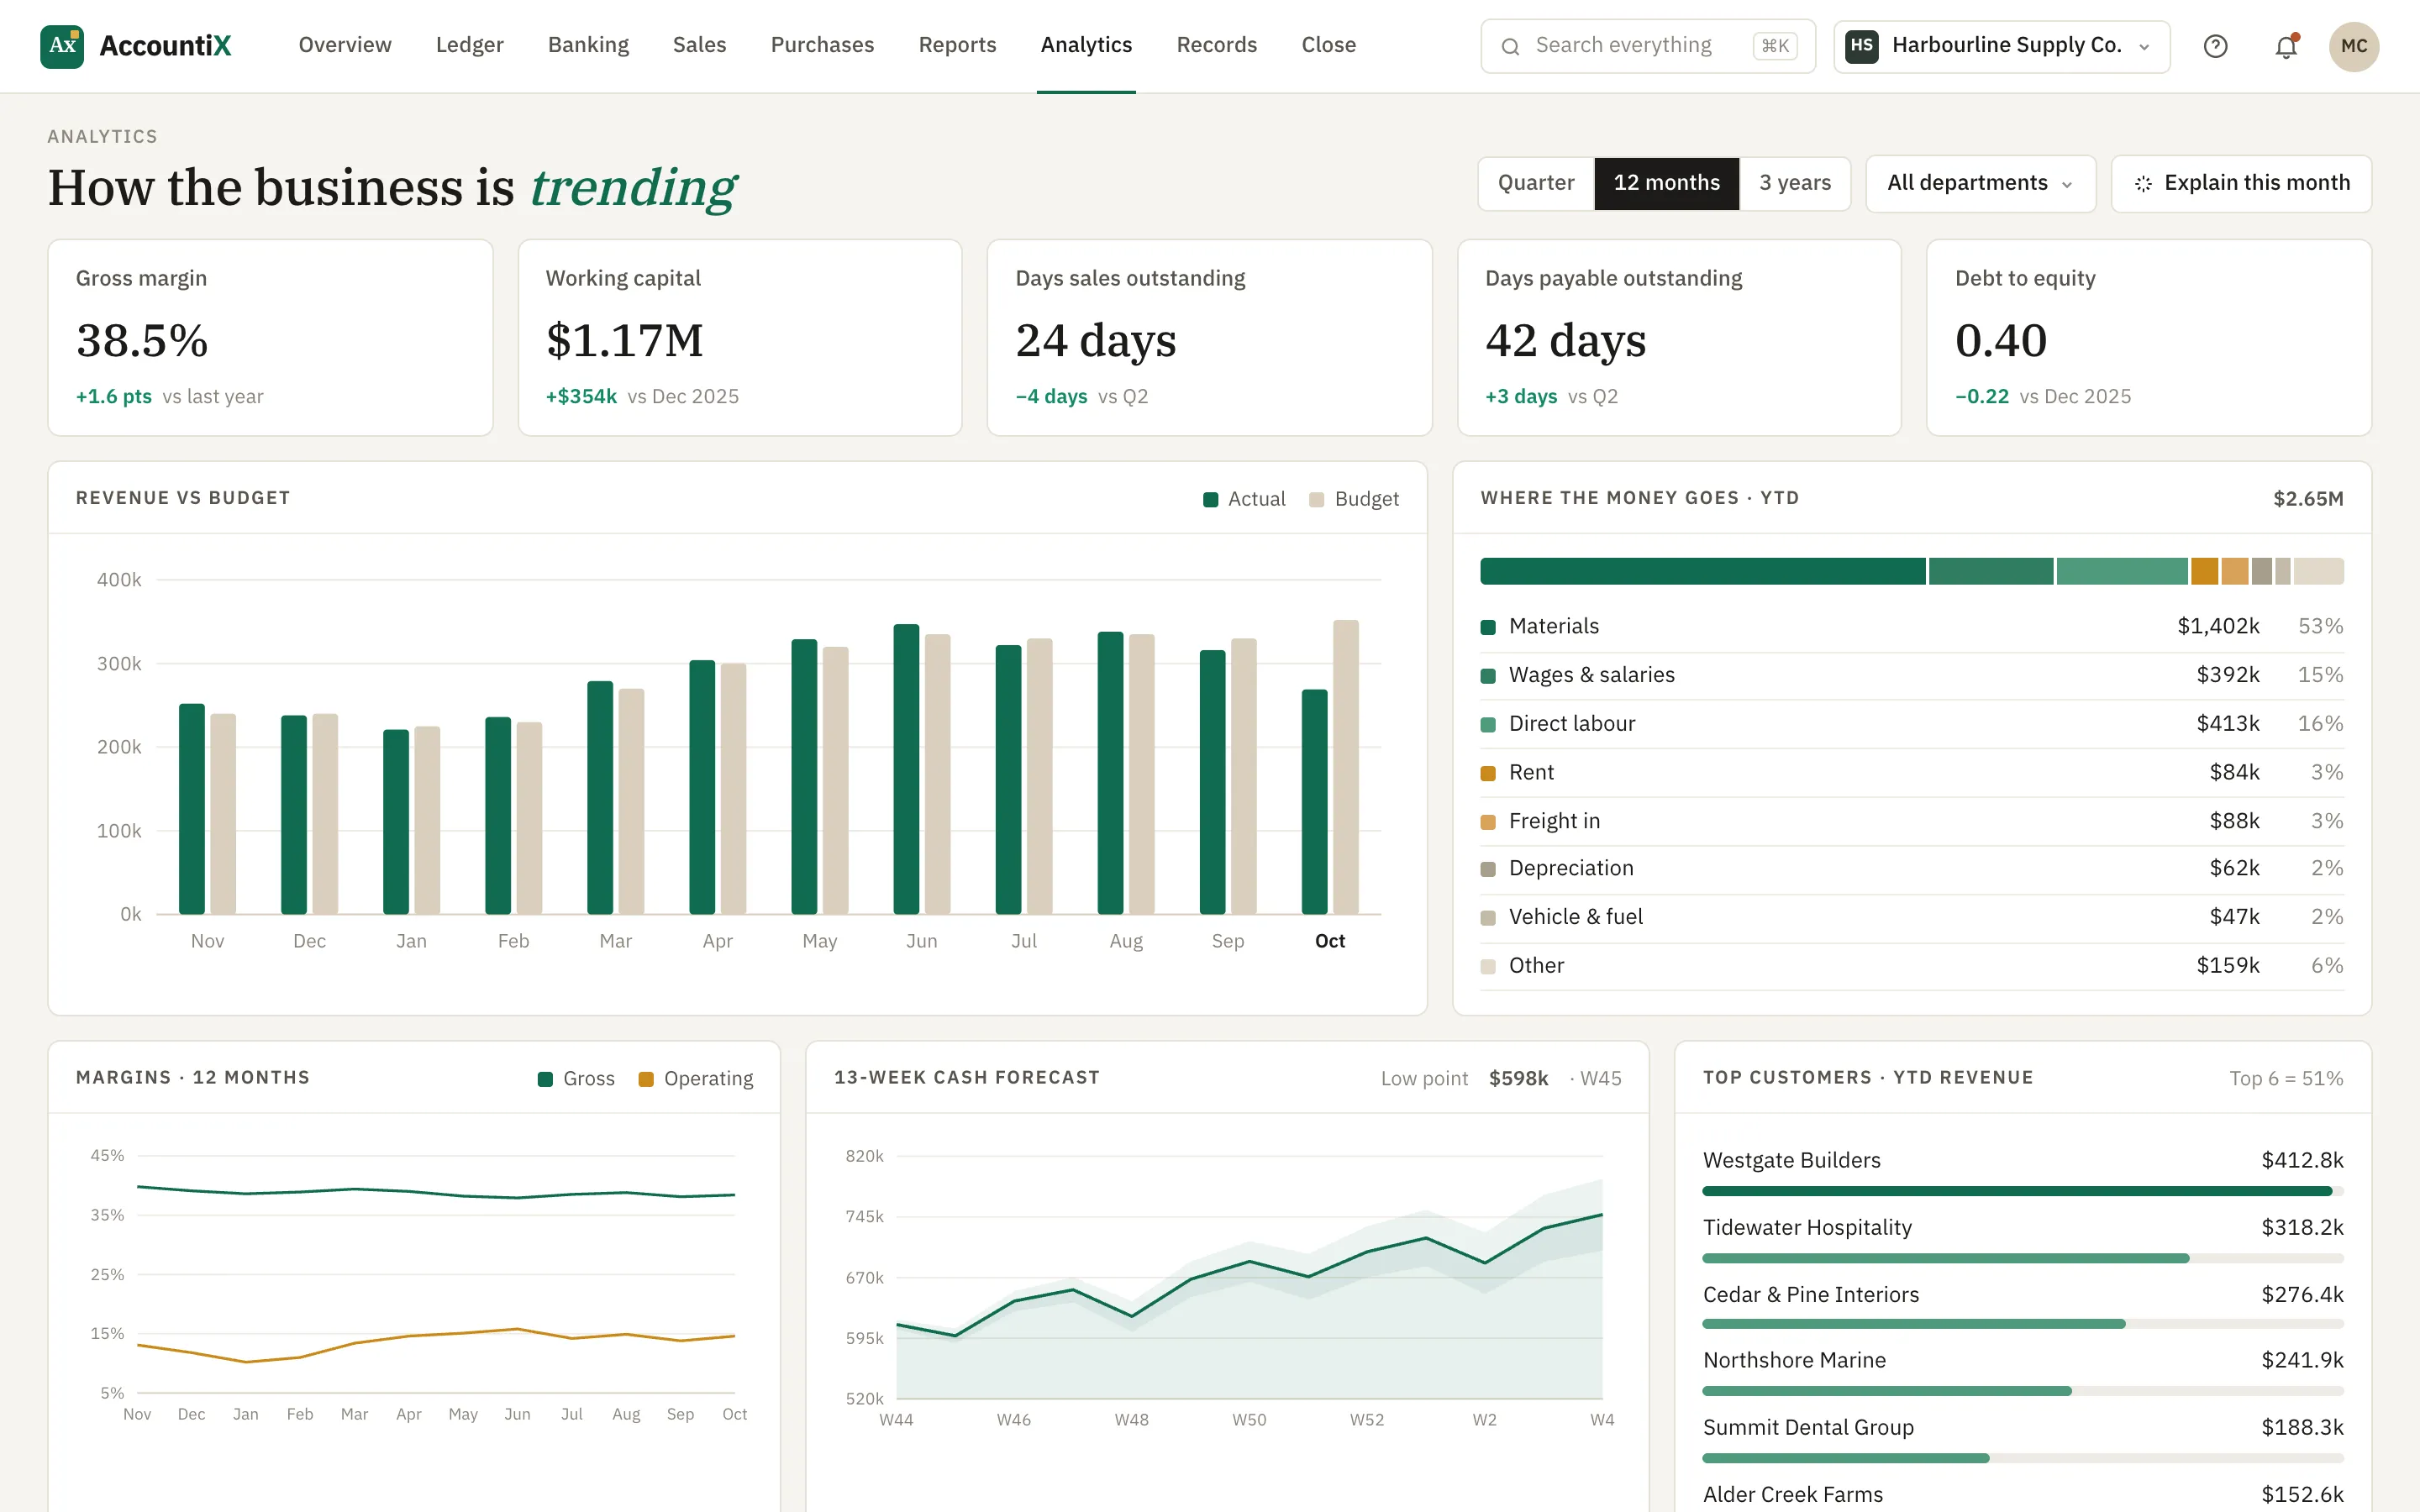The width and height of the screenshot is (2420, 1512).
Task: Open the Reports tab
Action: coord(957,45)
